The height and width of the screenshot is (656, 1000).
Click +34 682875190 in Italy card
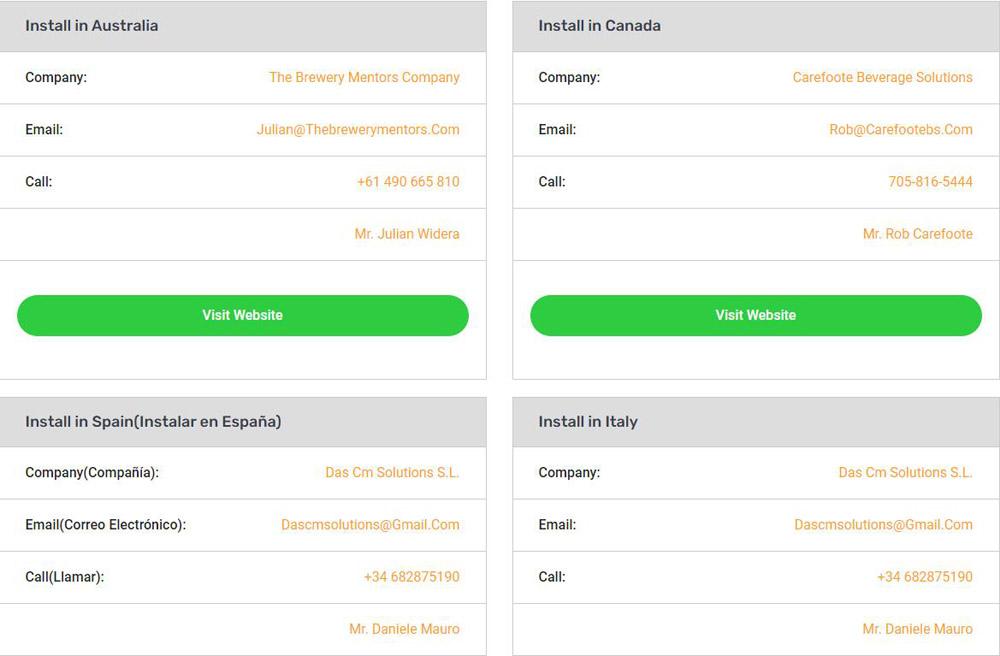[925, 577]
